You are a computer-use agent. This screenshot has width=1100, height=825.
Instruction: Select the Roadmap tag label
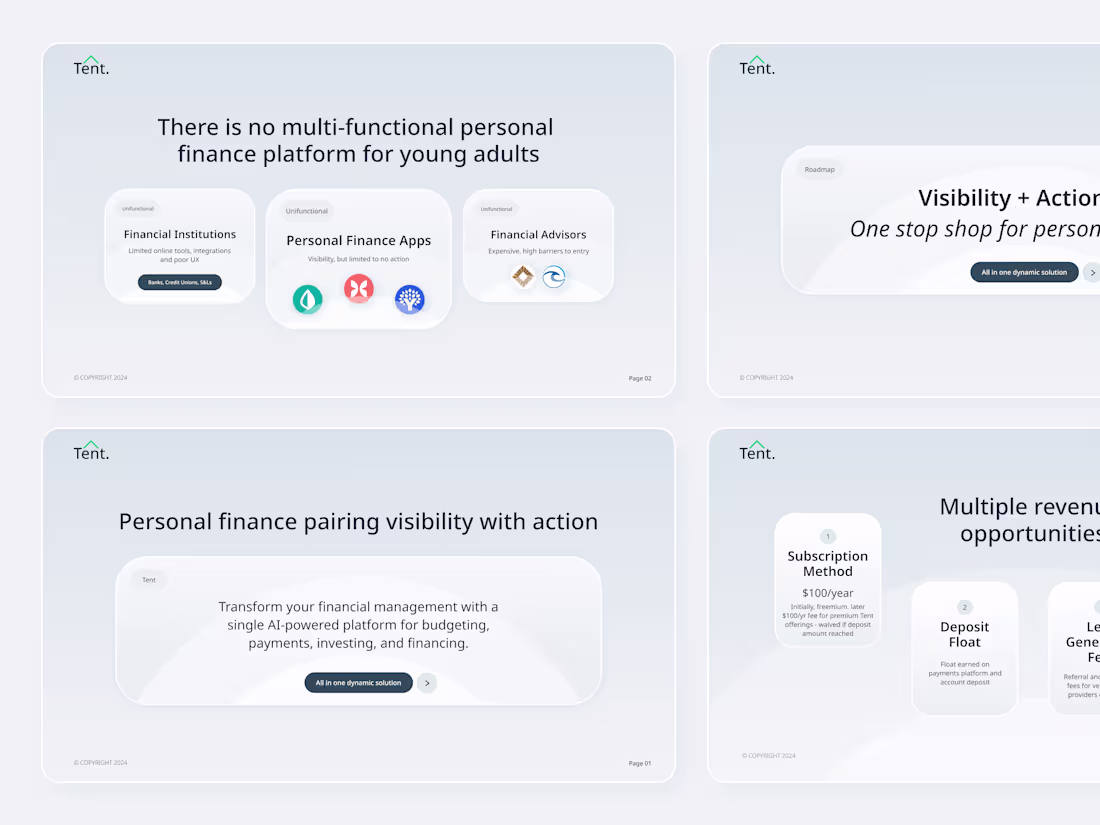click(820, 169)
